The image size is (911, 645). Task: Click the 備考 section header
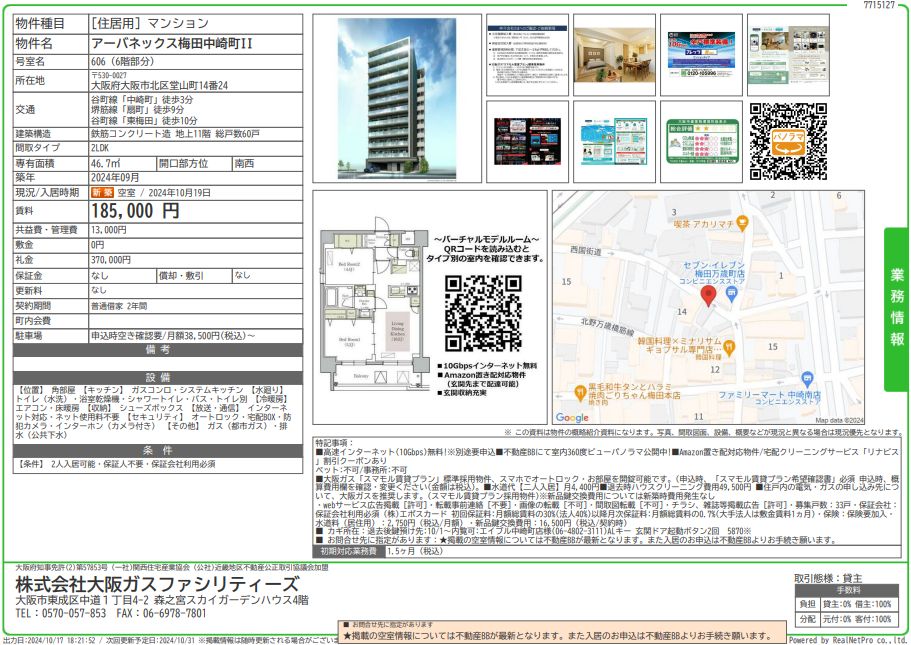point(157,350)
